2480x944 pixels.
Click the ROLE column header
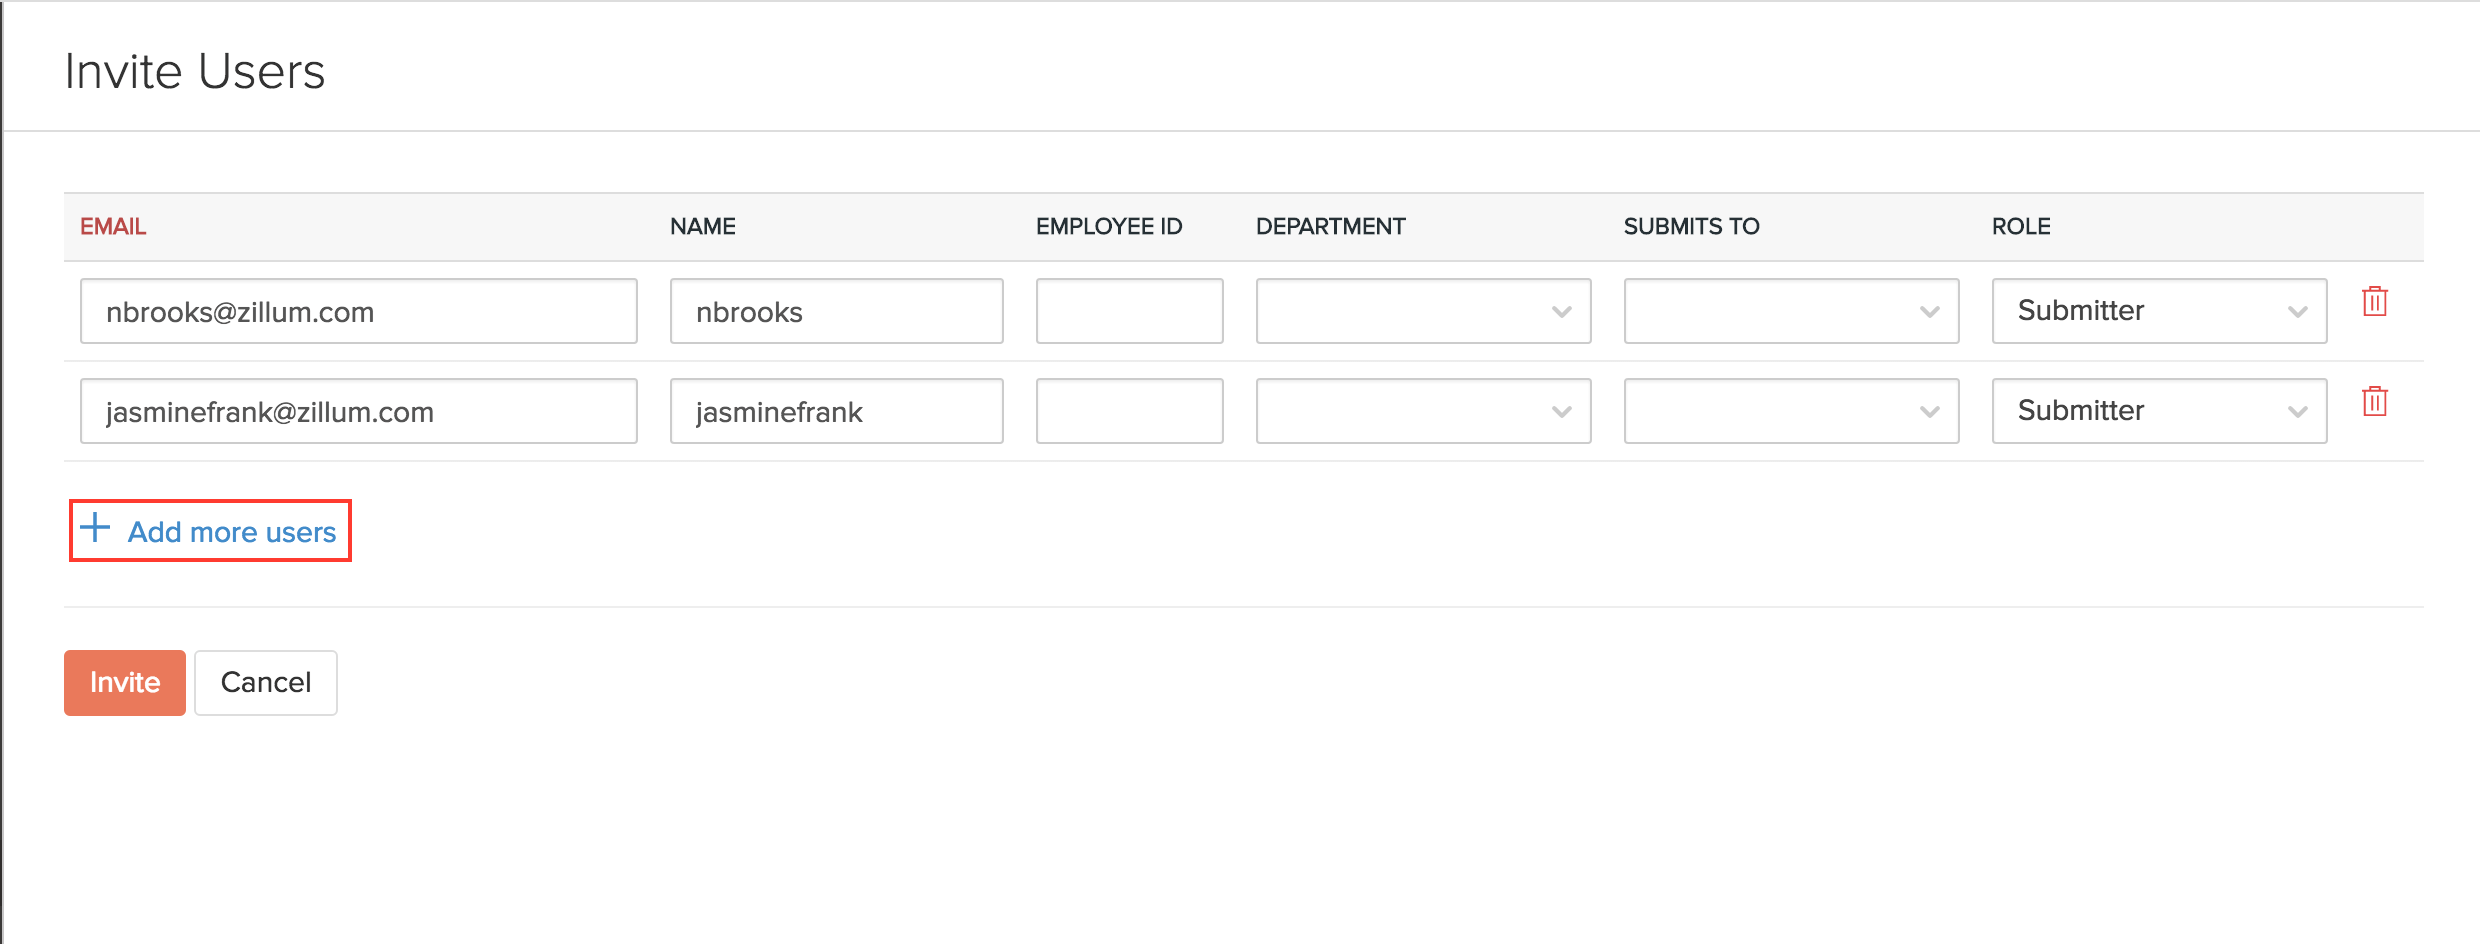pyautogui.click(x=2021, y=226)
